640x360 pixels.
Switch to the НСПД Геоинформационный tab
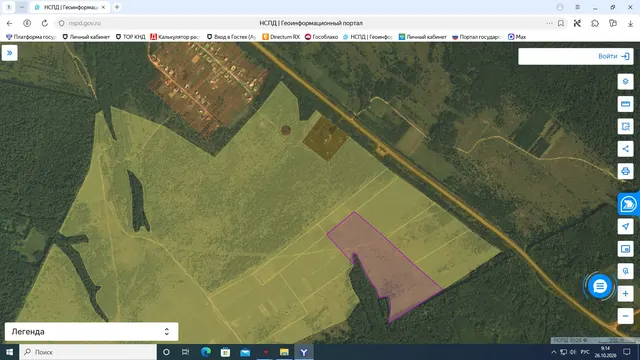[70, 7]
